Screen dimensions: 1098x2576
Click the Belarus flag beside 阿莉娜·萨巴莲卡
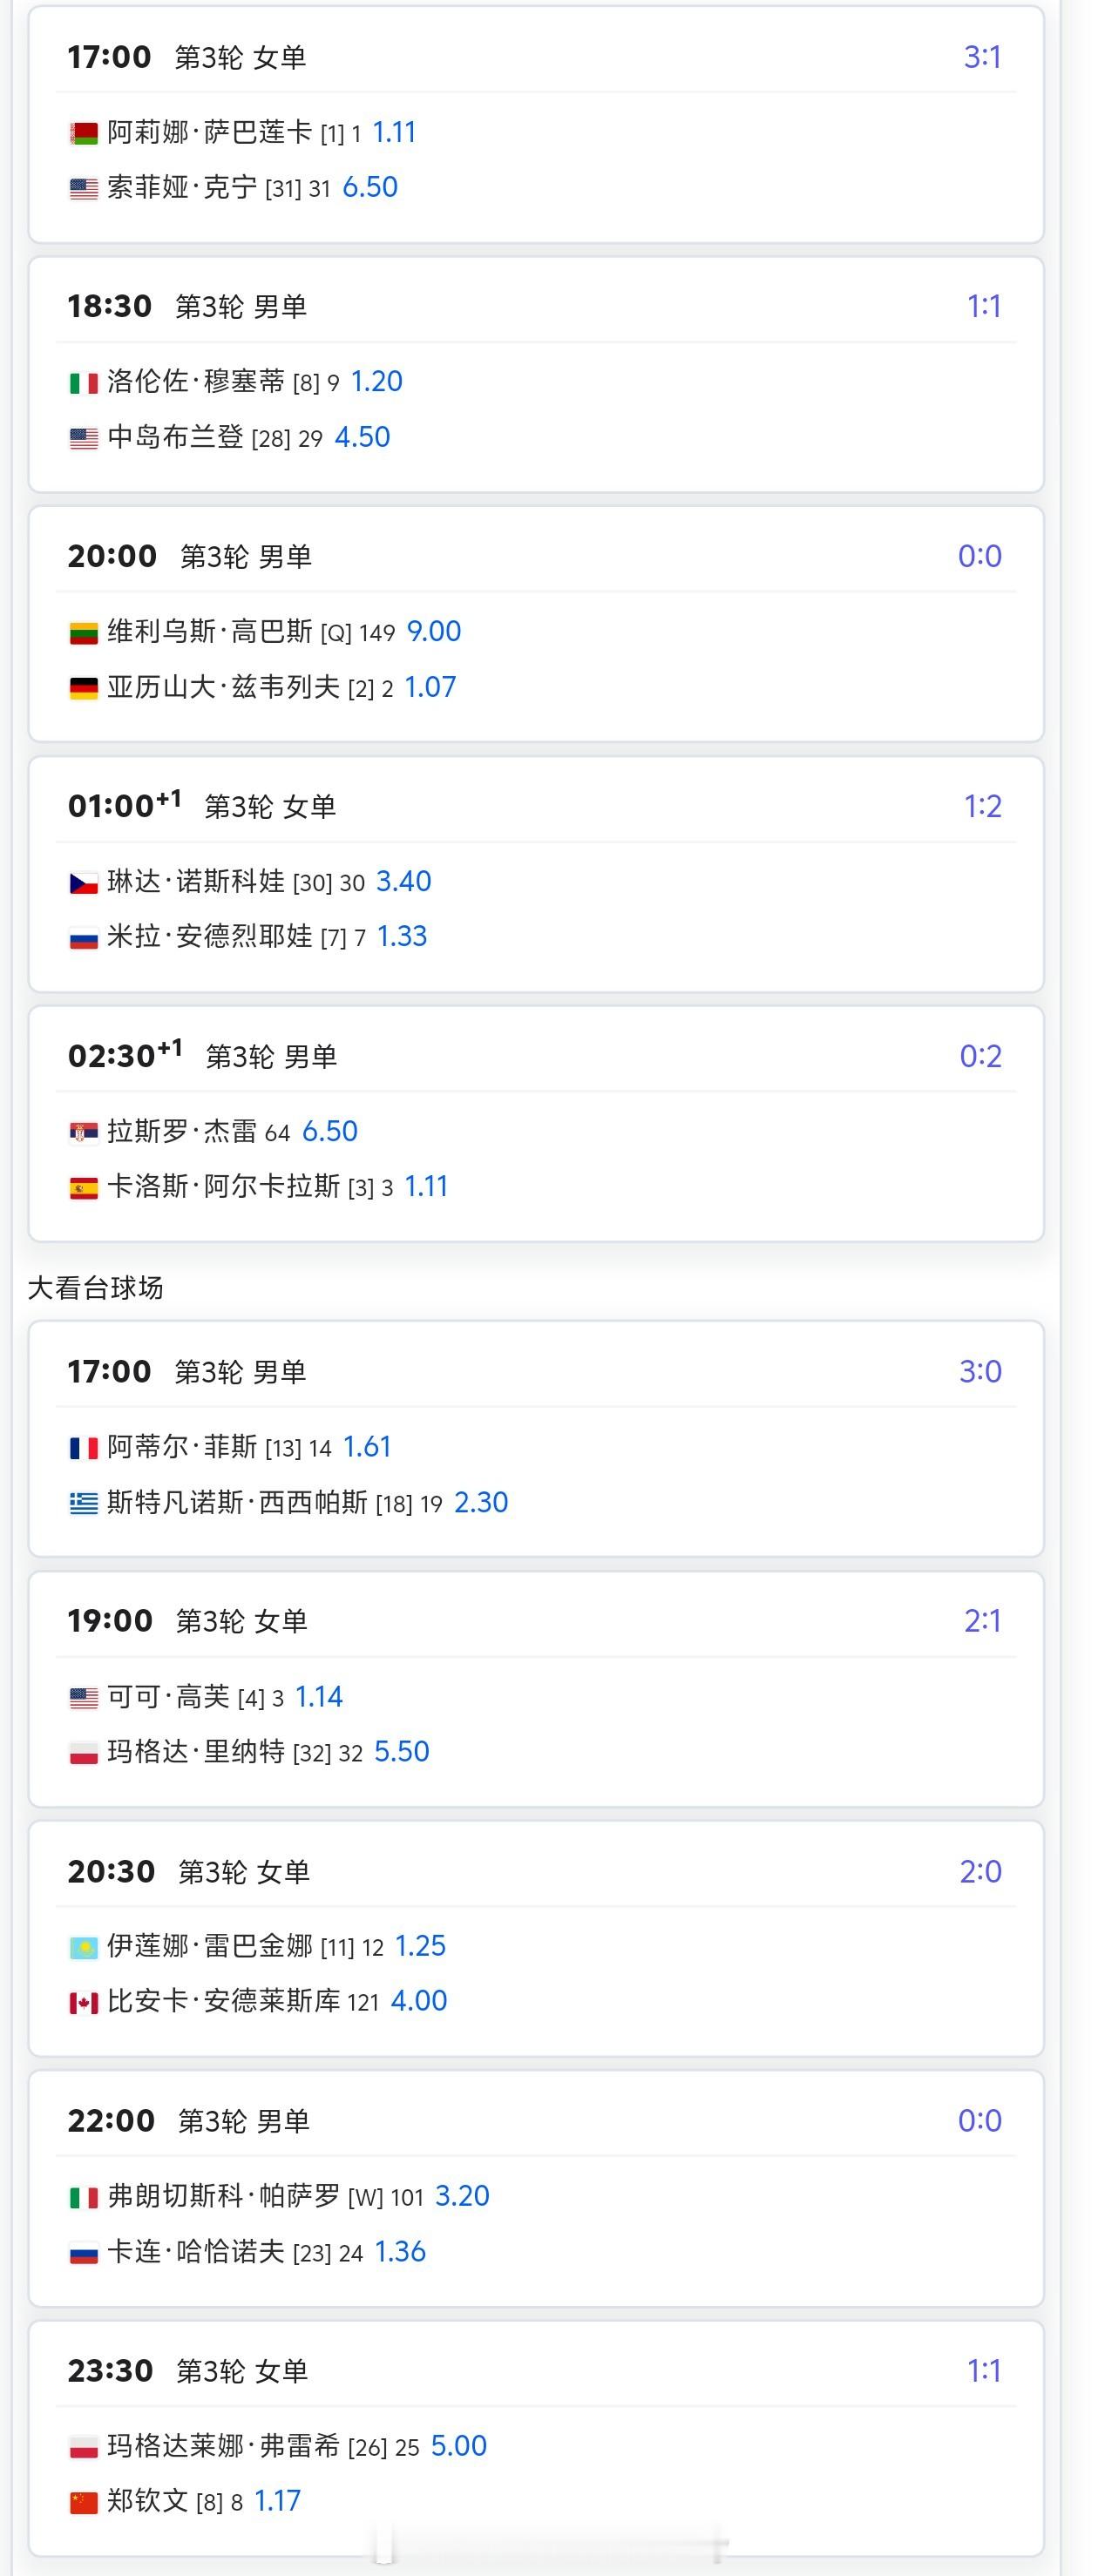click(x=84, y=134)
